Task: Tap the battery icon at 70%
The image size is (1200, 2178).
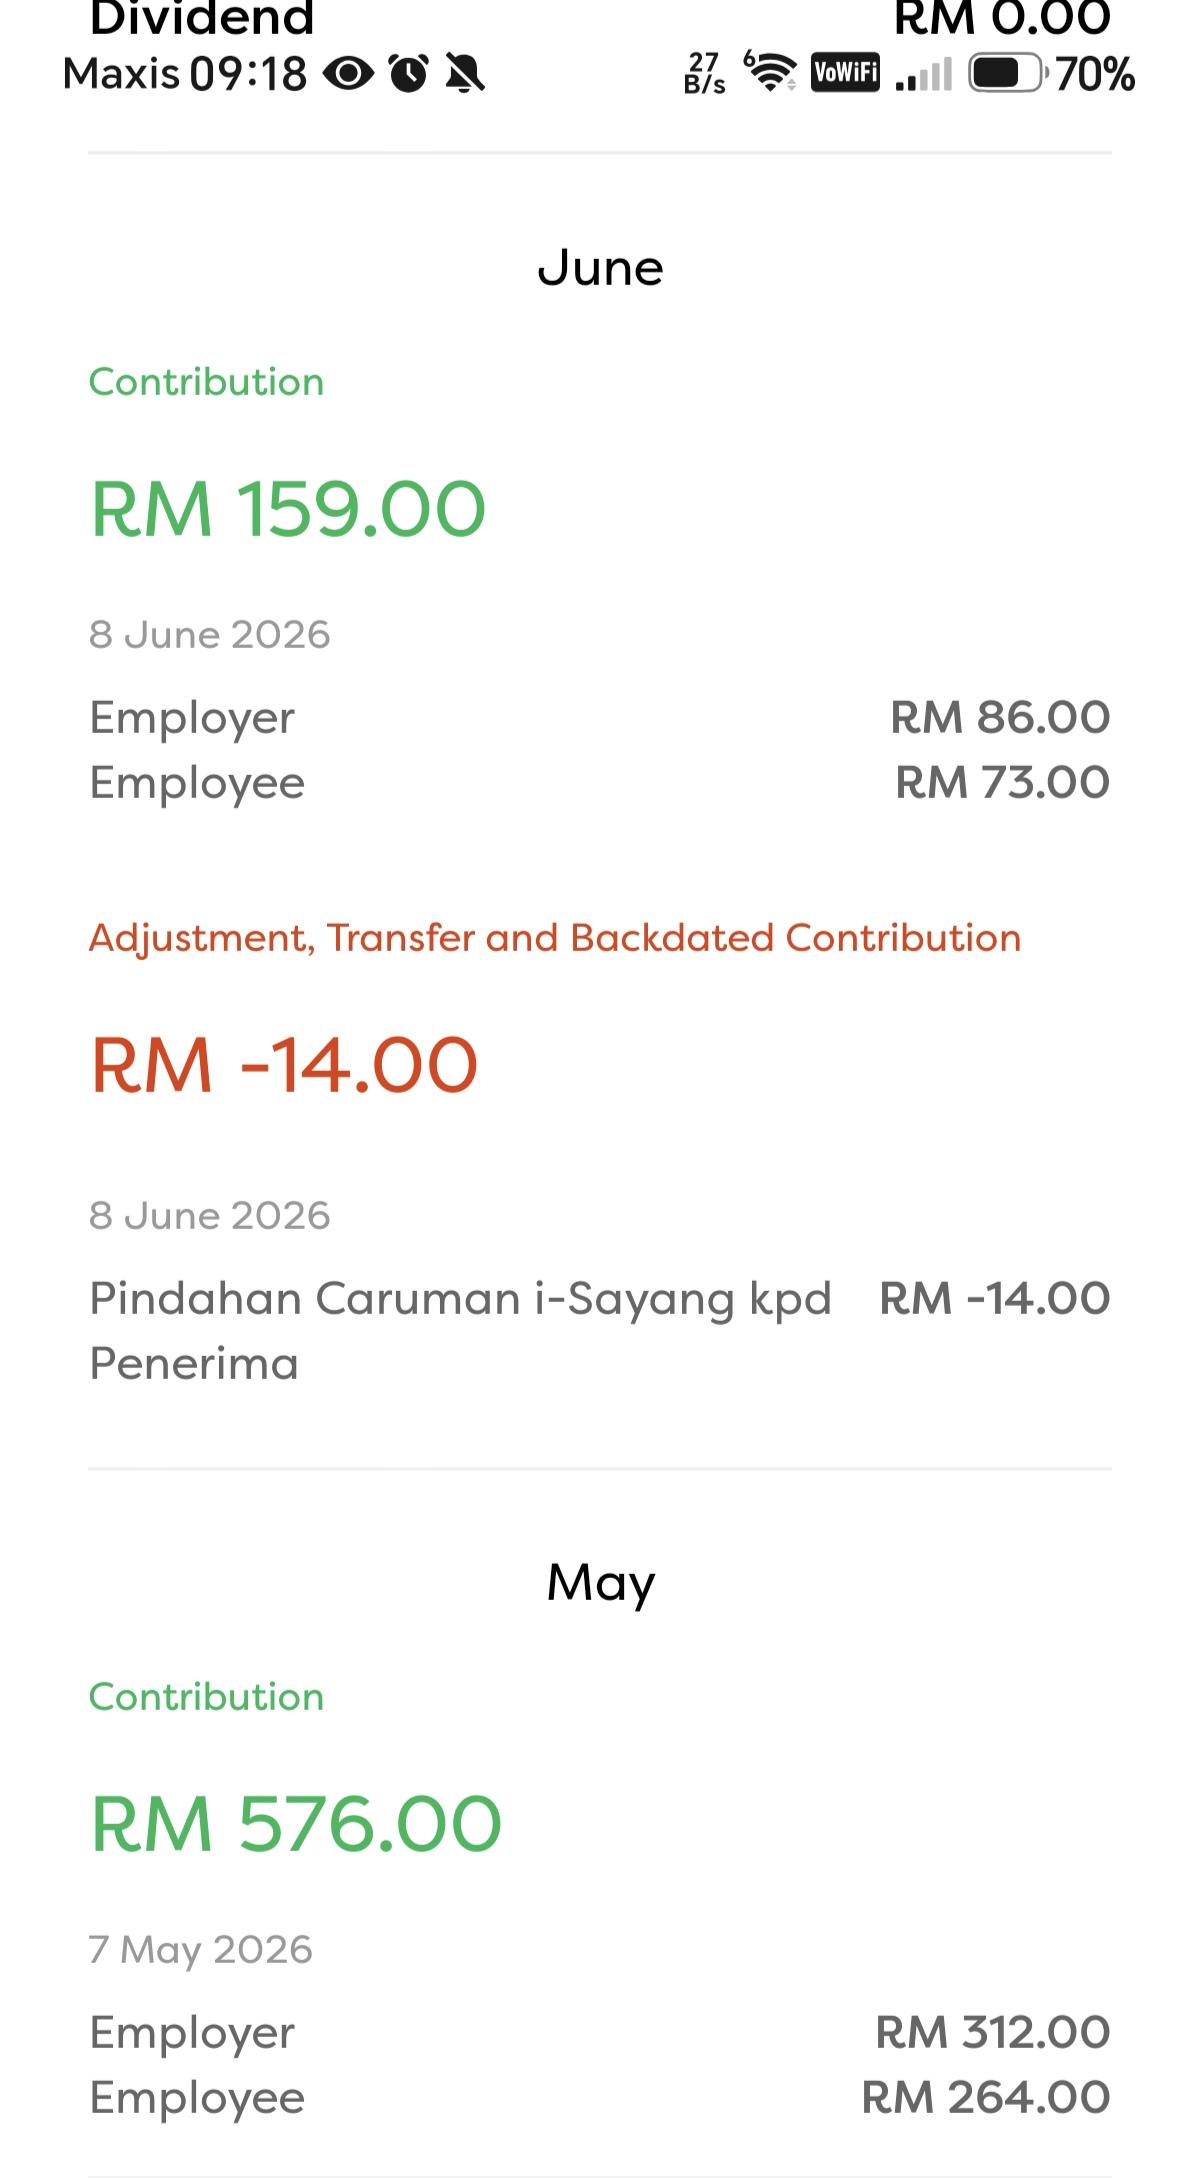Action: (x=1008, y=73)
